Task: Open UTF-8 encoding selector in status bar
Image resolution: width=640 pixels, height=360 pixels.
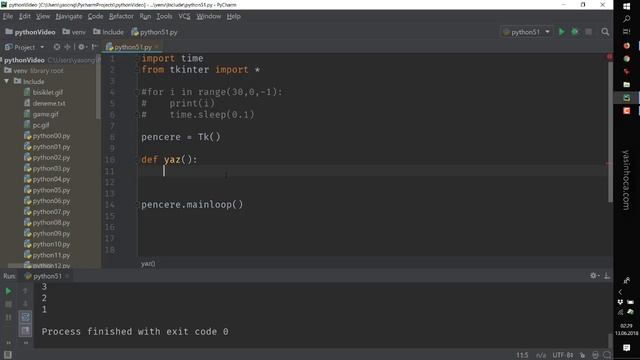Action: tap(562, 355)
